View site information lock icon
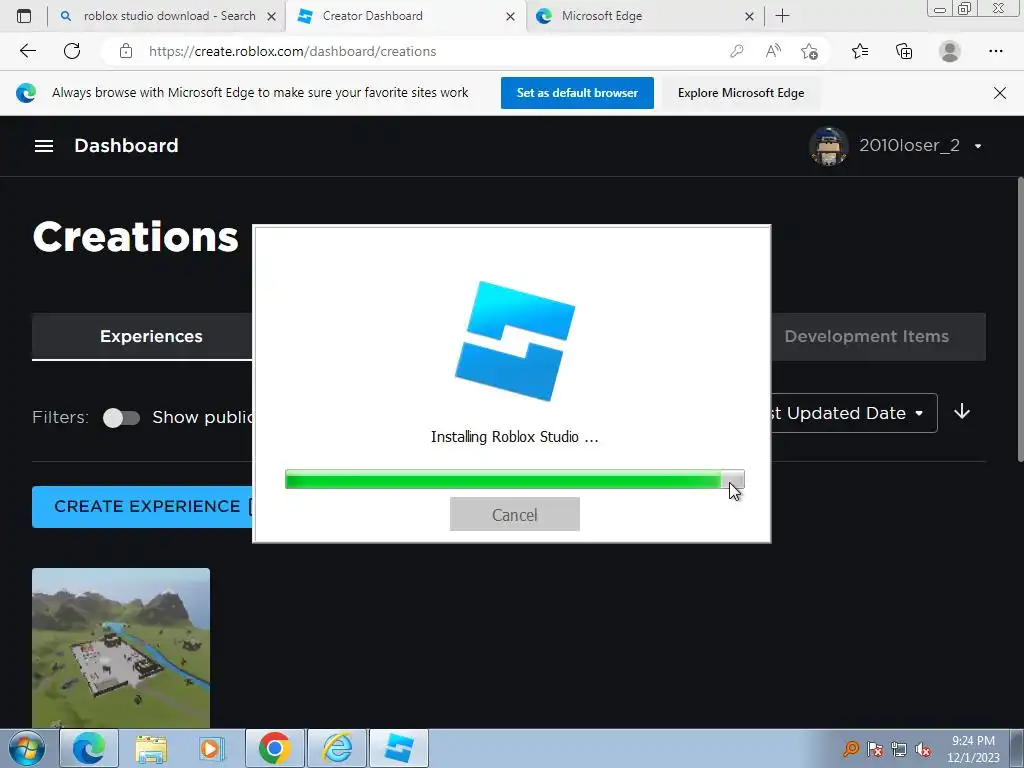The height and width of the screenshot is (768, 1024). [x=126, y=51]
